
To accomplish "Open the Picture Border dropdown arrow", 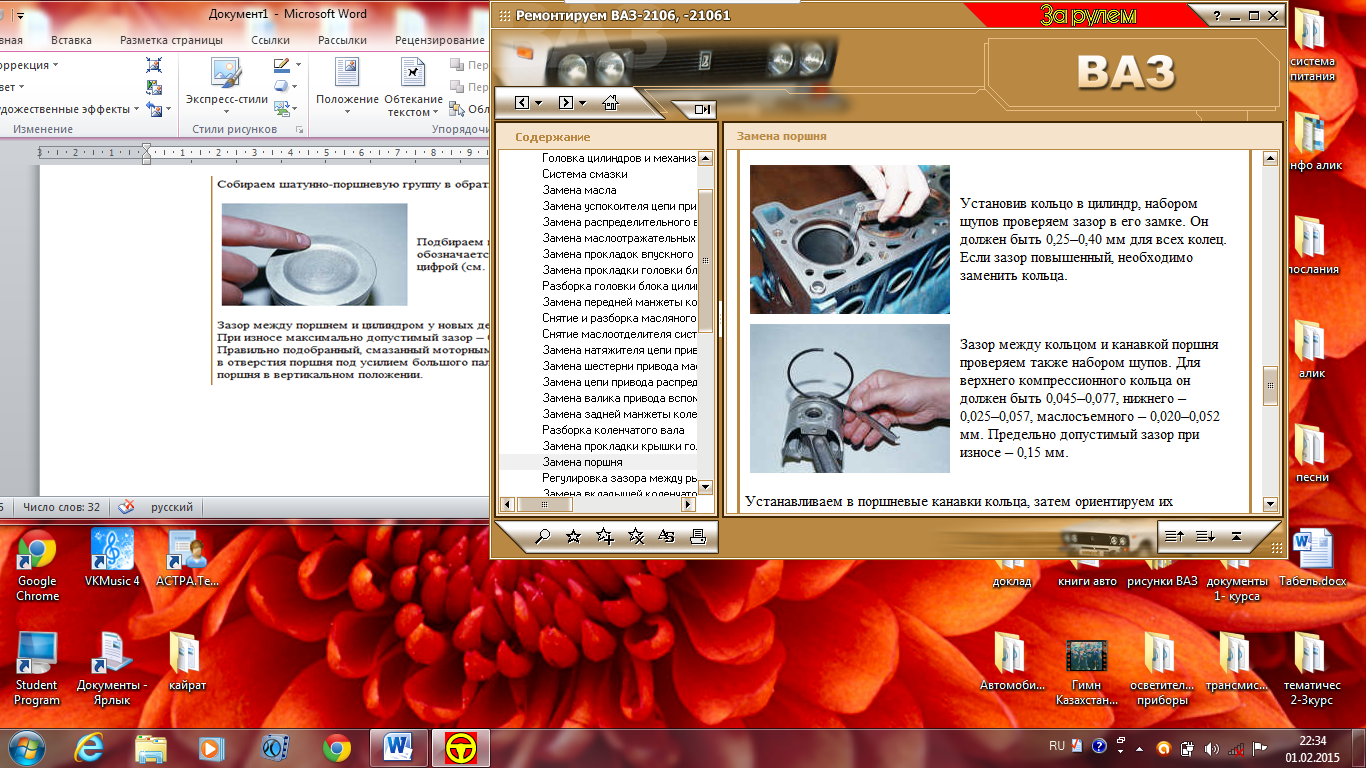I will tap(296, 66).
